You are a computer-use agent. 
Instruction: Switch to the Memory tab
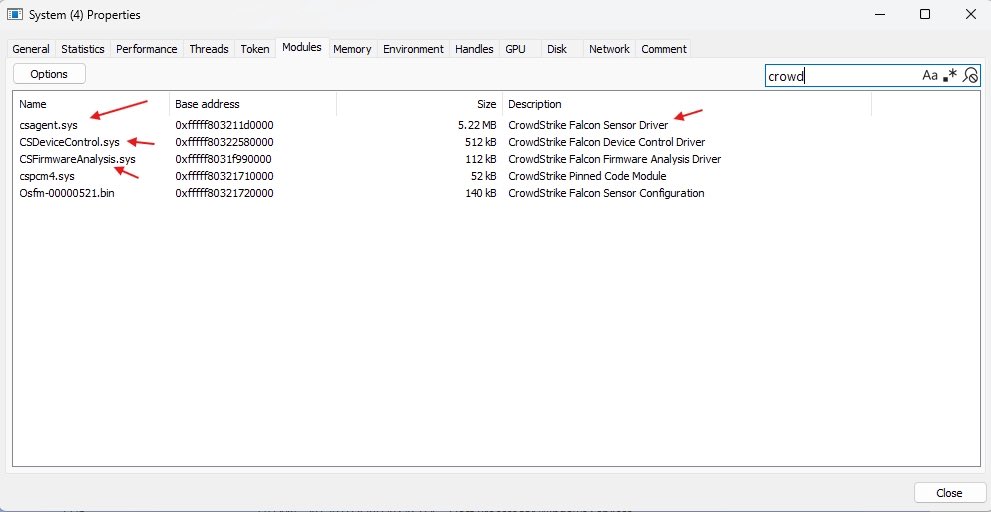352,49
